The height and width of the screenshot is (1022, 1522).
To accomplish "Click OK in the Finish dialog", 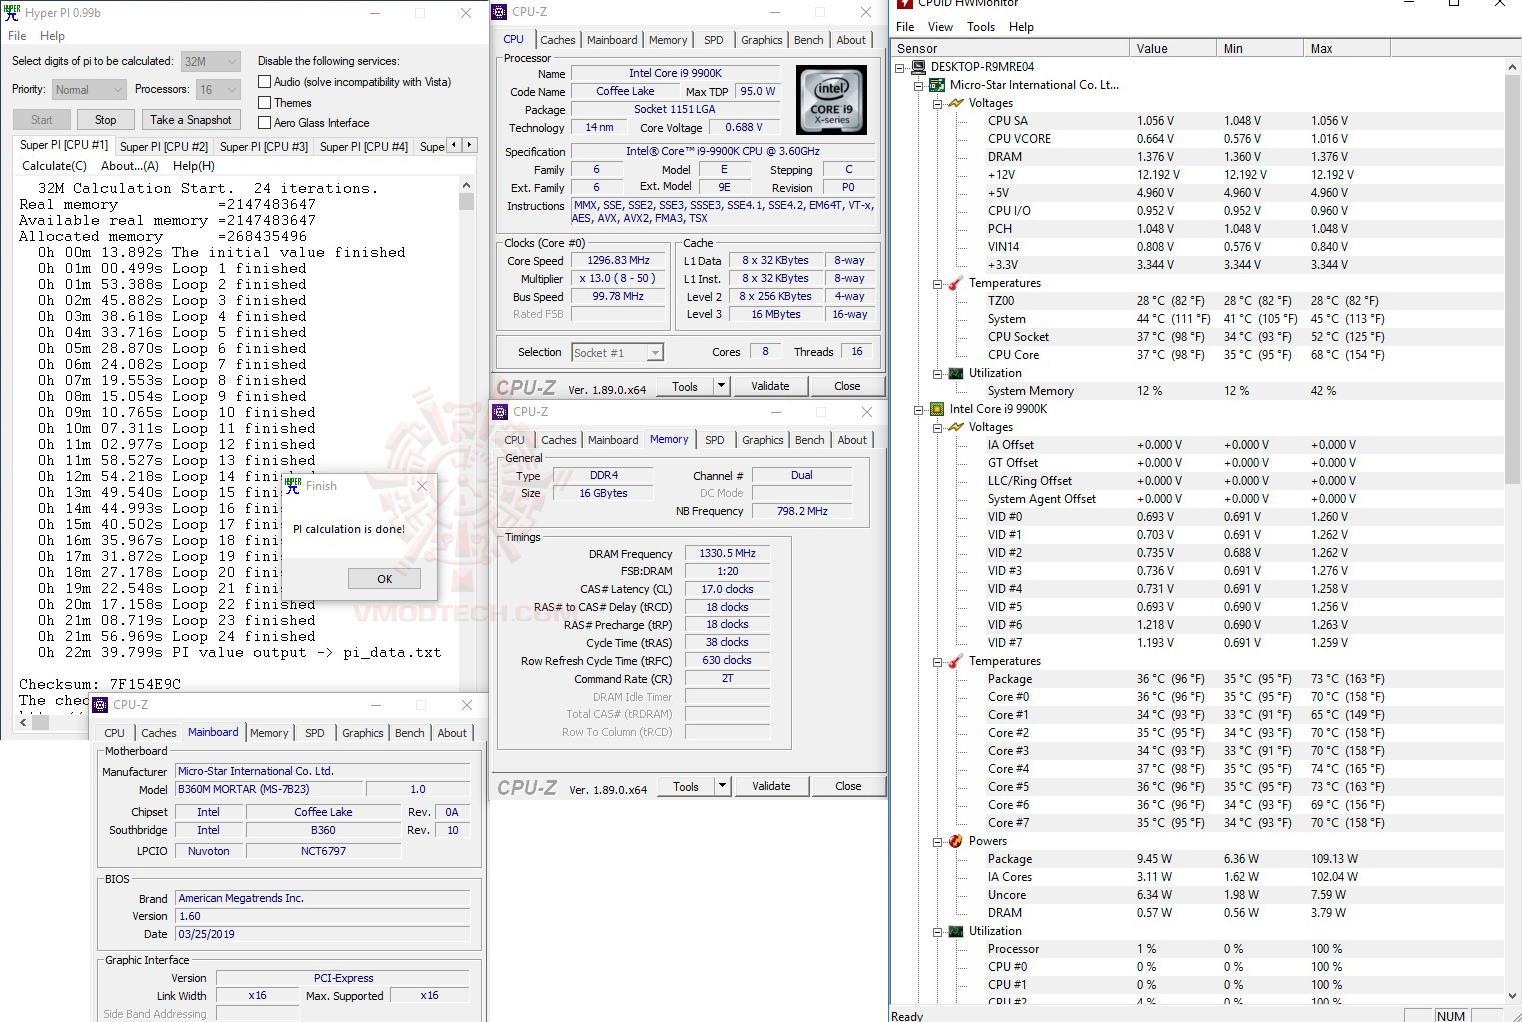I will pos(384,579).
